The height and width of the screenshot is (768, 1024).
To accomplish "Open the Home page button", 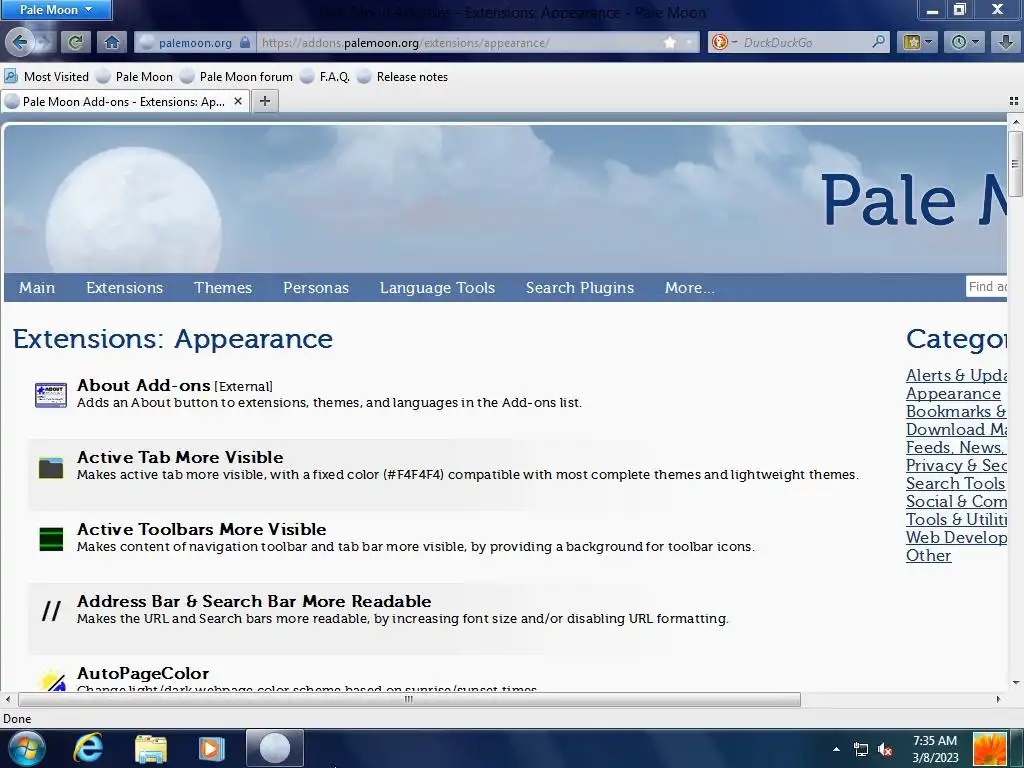I will point(112,42).
